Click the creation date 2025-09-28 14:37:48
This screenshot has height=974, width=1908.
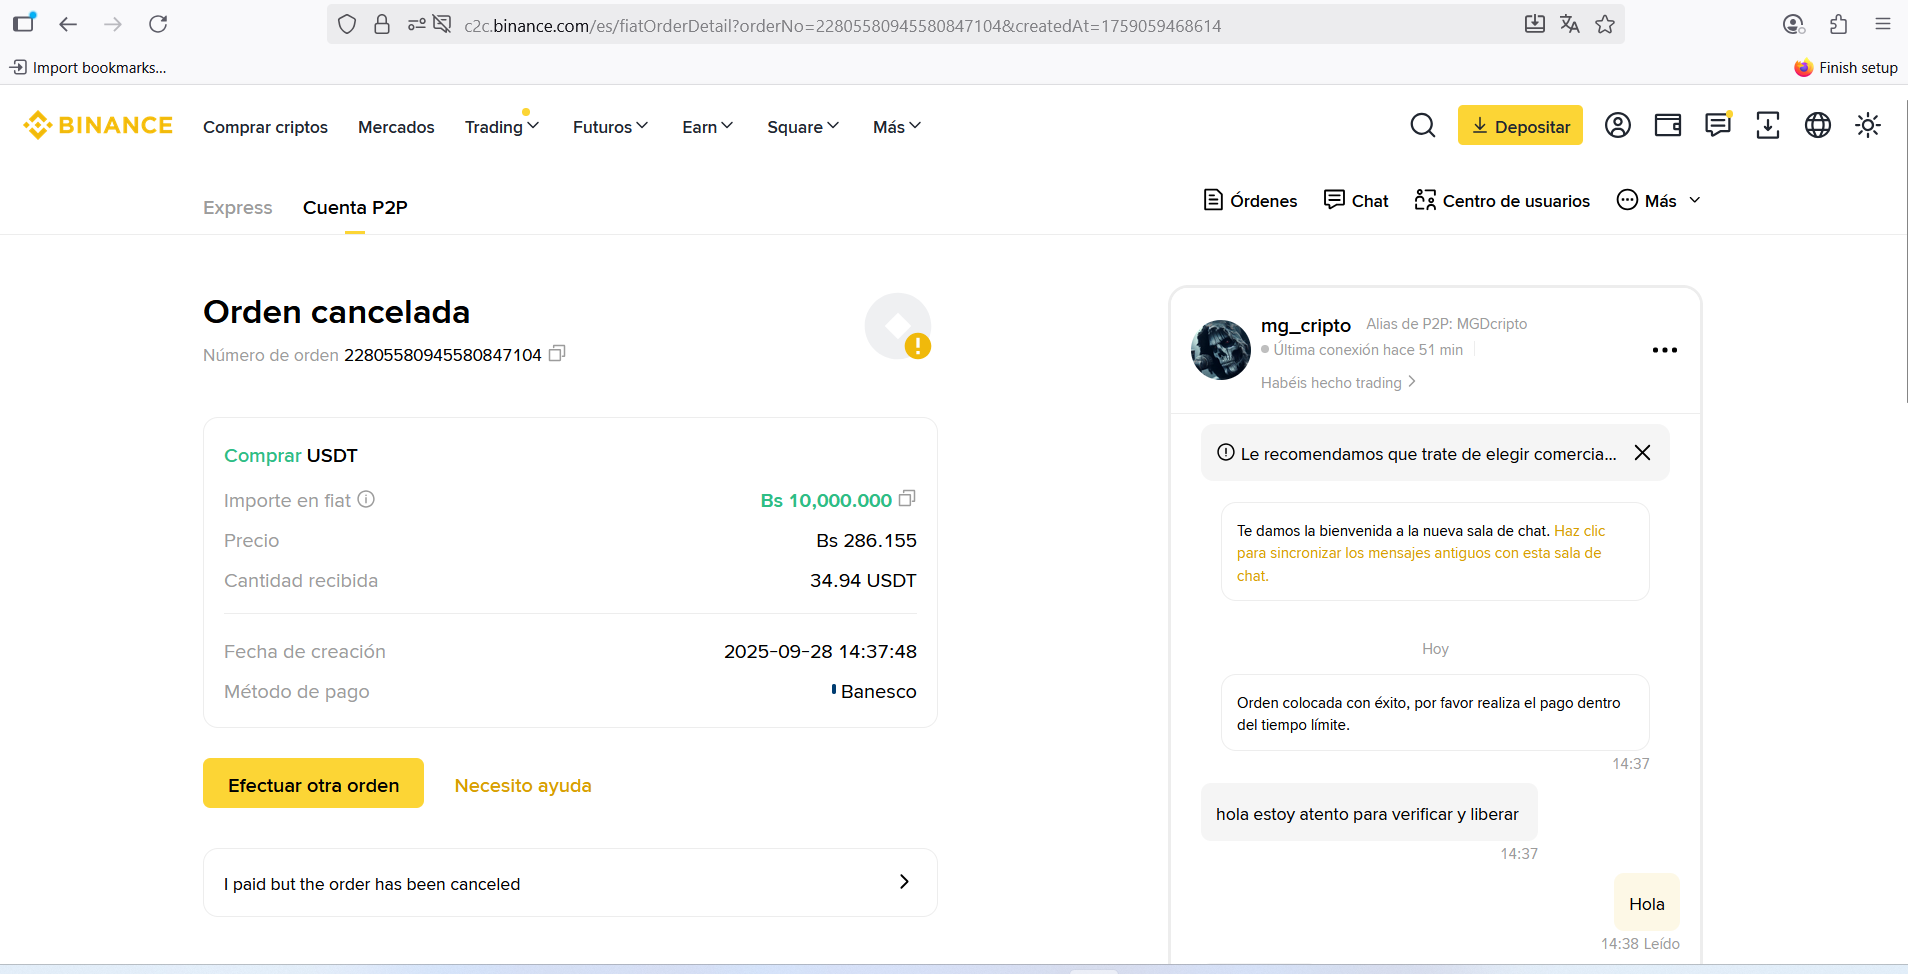point(820,652)
